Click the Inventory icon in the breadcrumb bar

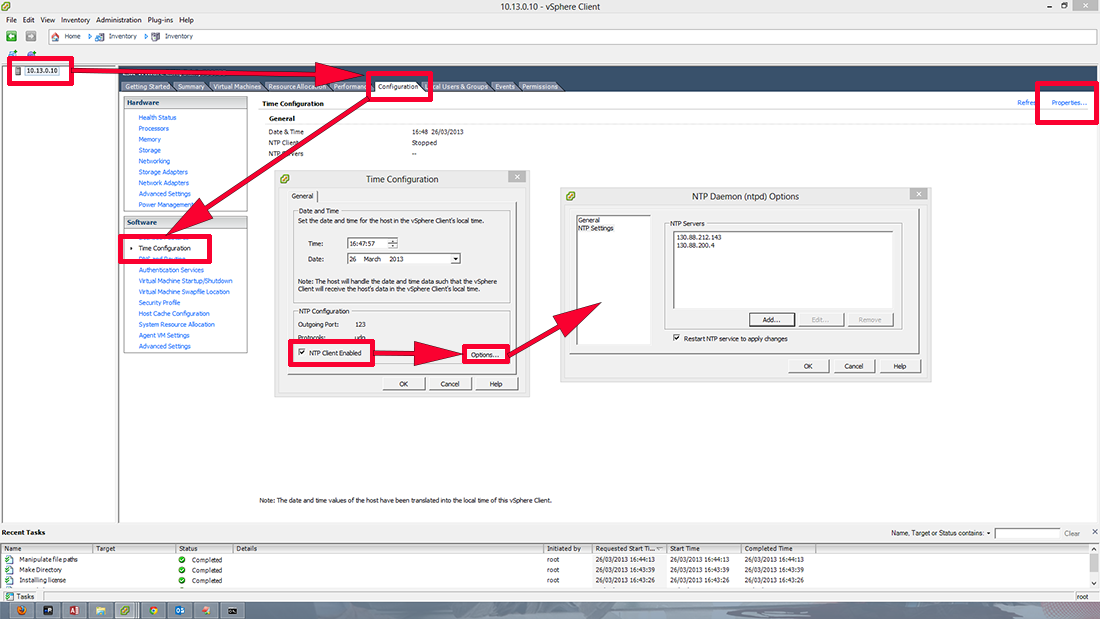(x=99, y=36)
